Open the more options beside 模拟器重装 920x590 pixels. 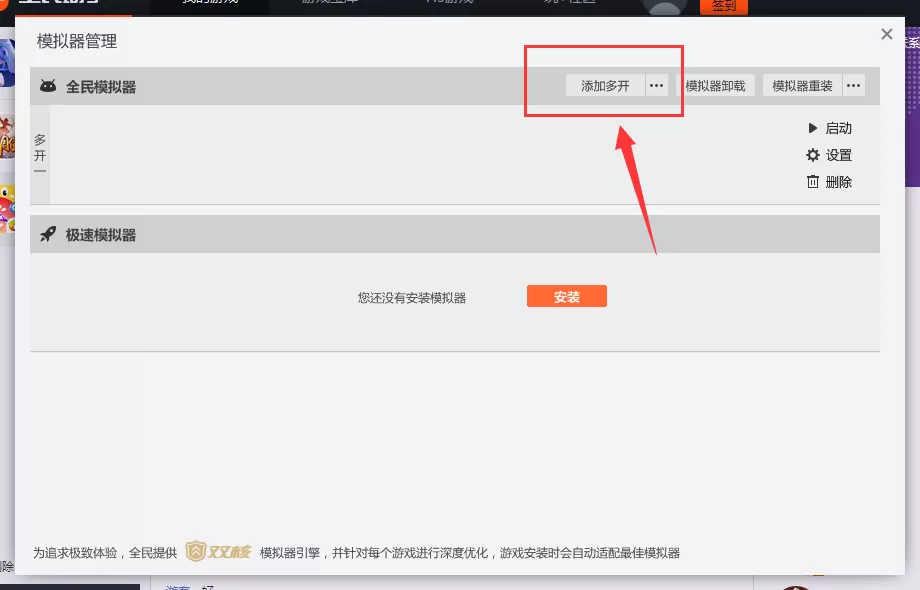(854, 86)
